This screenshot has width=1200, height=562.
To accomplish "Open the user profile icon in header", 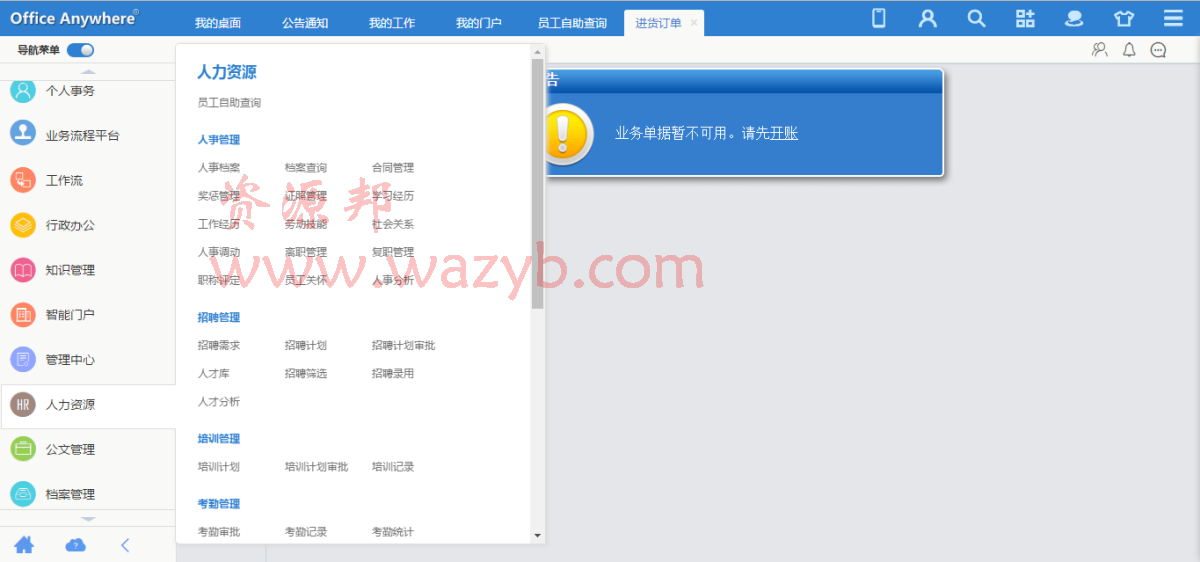I will [x=928, y=18].
